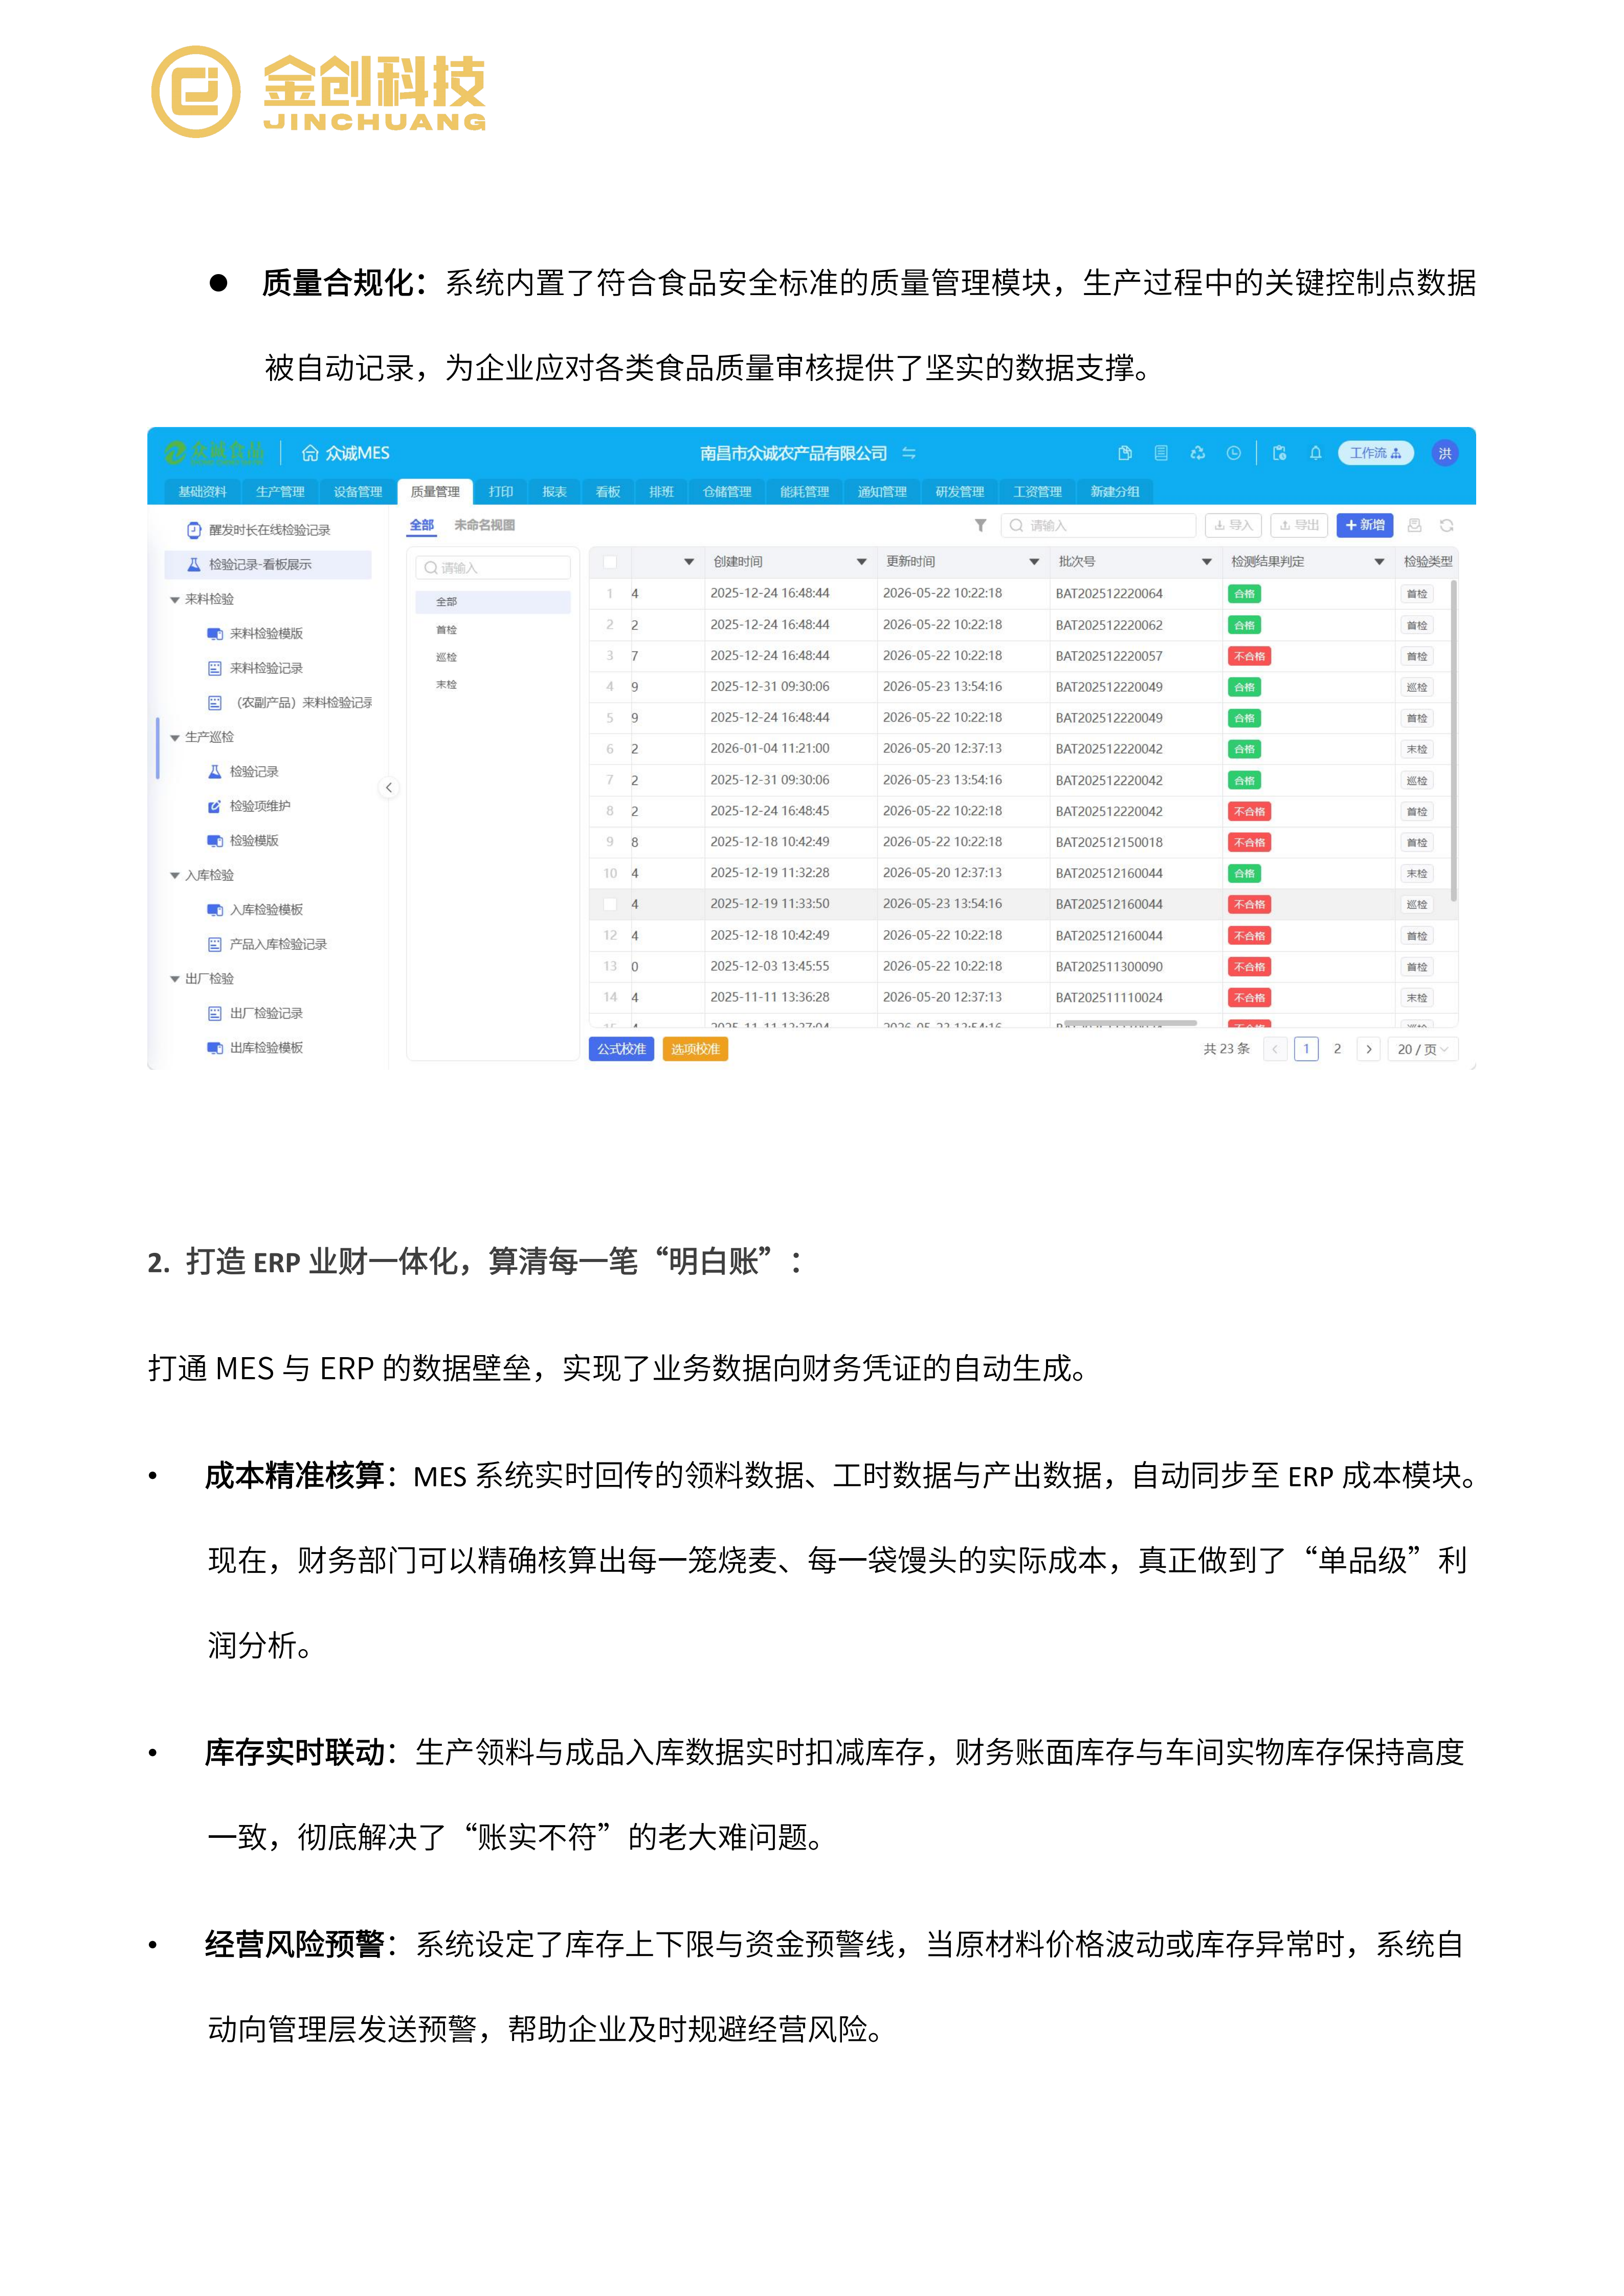The image size is (1624, 2296).
Task: Open (农副产品)来料检验记录 item
Action: [290, 703]
